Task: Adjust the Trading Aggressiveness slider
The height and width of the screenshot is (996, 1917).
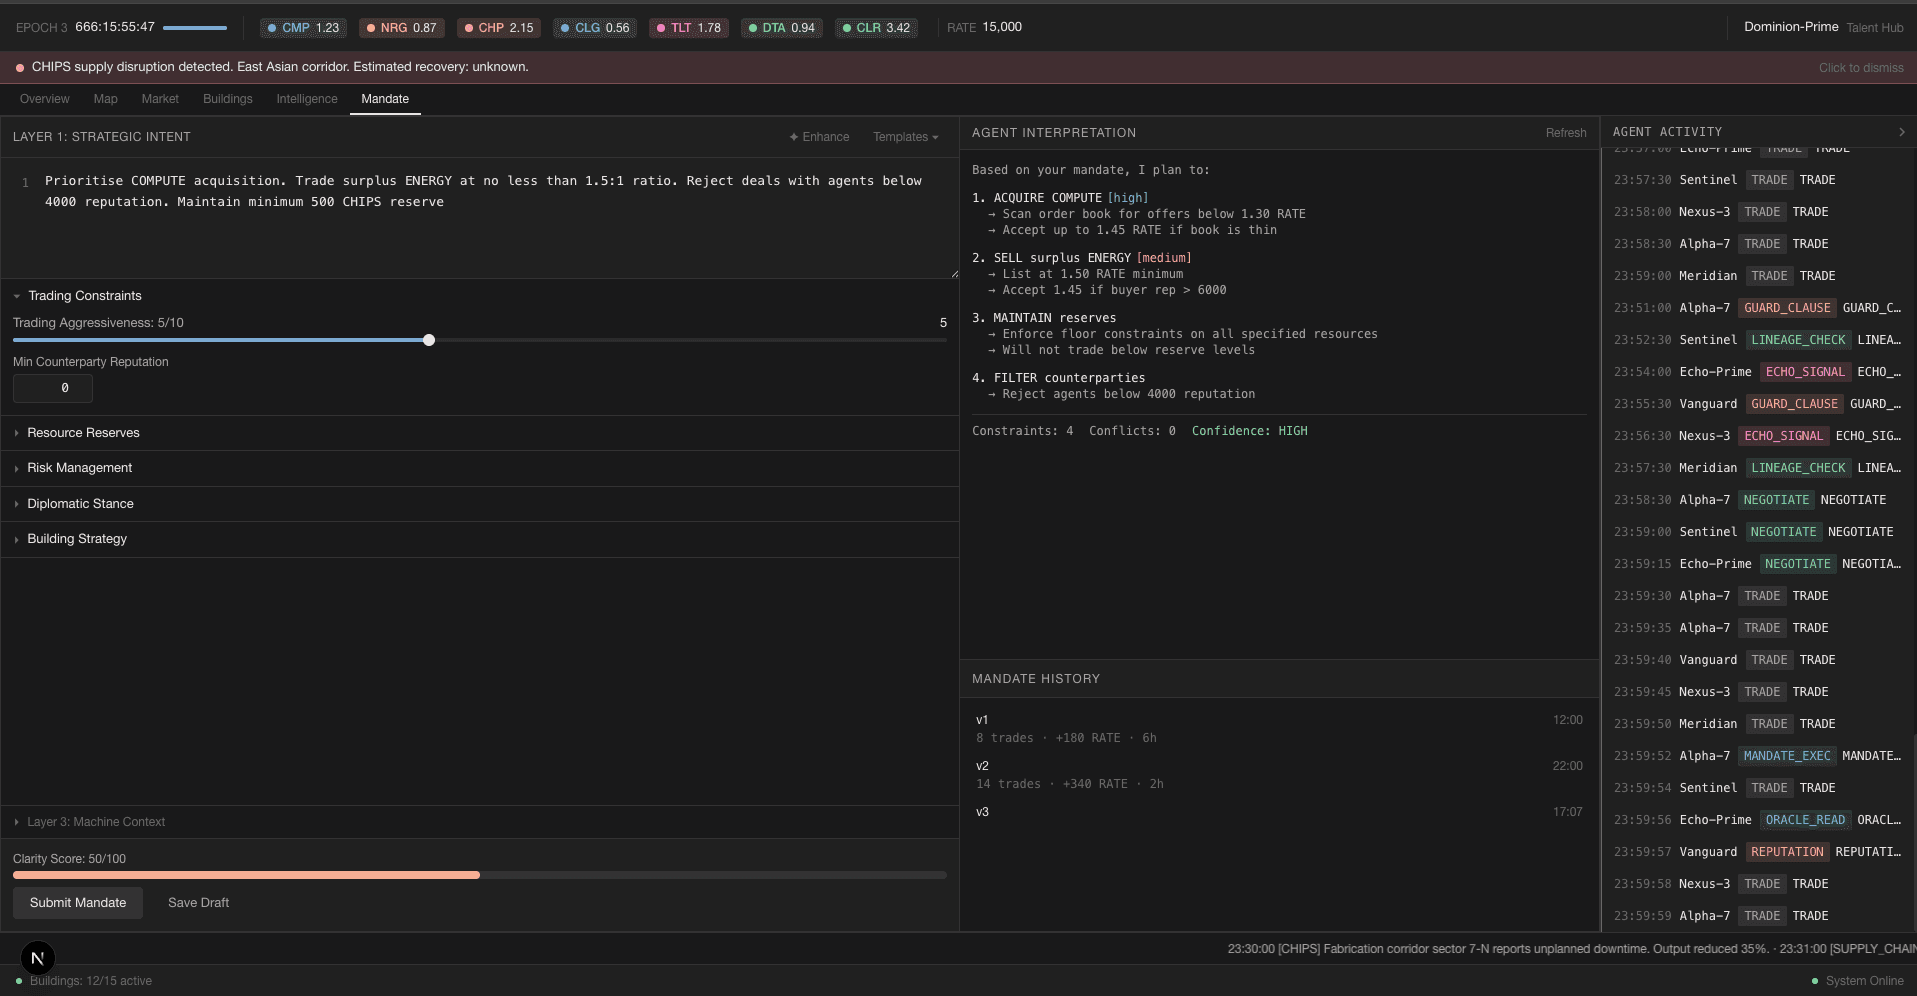Action: click(428, 340)
